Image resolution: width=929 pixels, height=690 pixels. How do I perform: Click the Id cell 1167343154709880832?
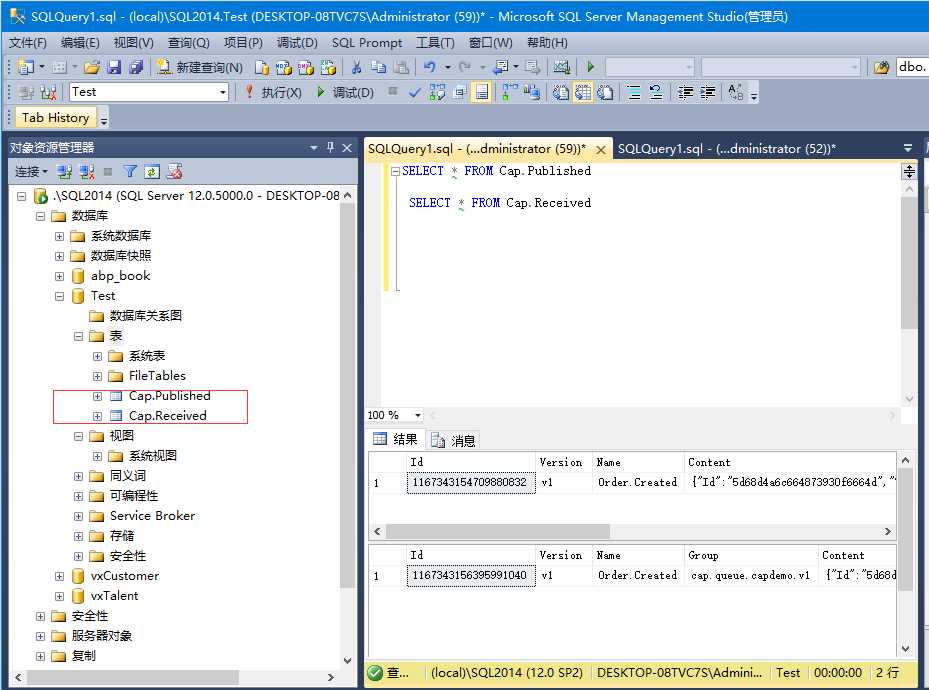(470, 482)
